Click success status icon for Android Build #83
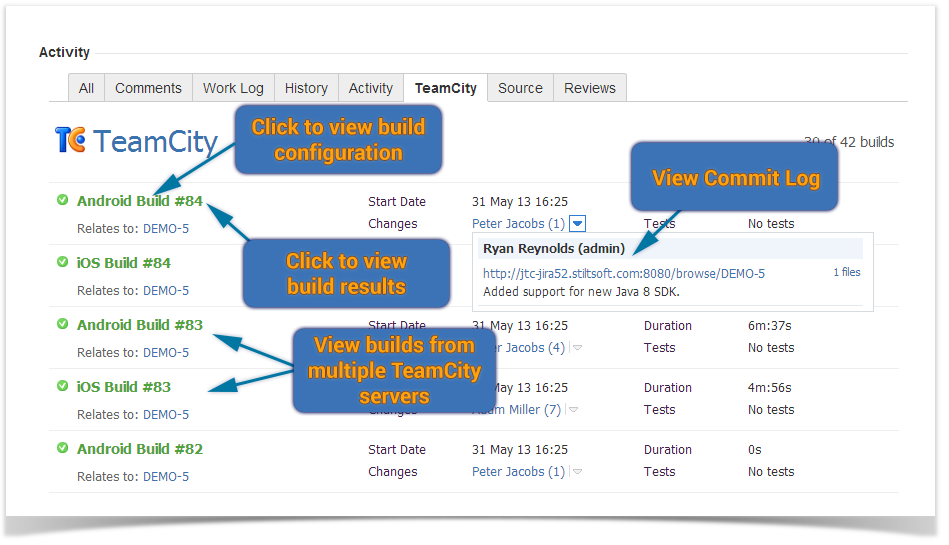 (62, 324)
